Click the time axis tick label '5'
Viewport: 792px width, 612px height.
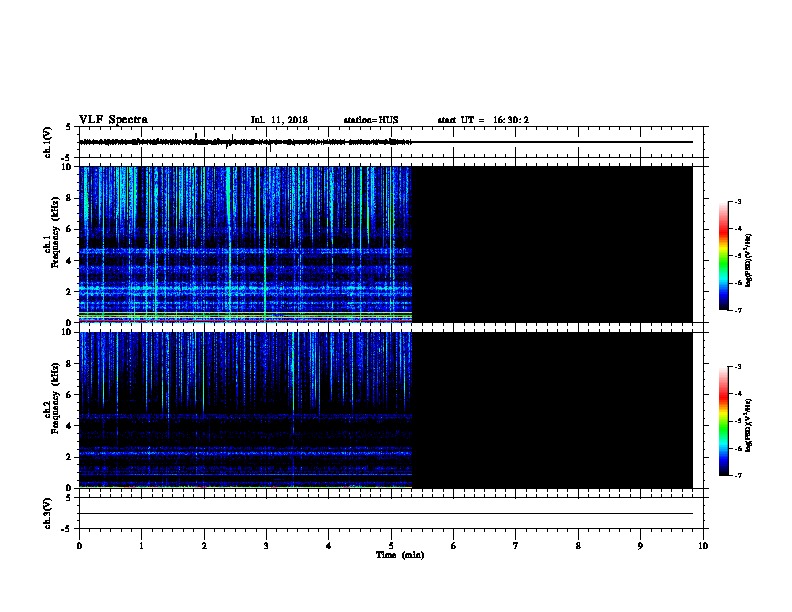tap(391, 546)
